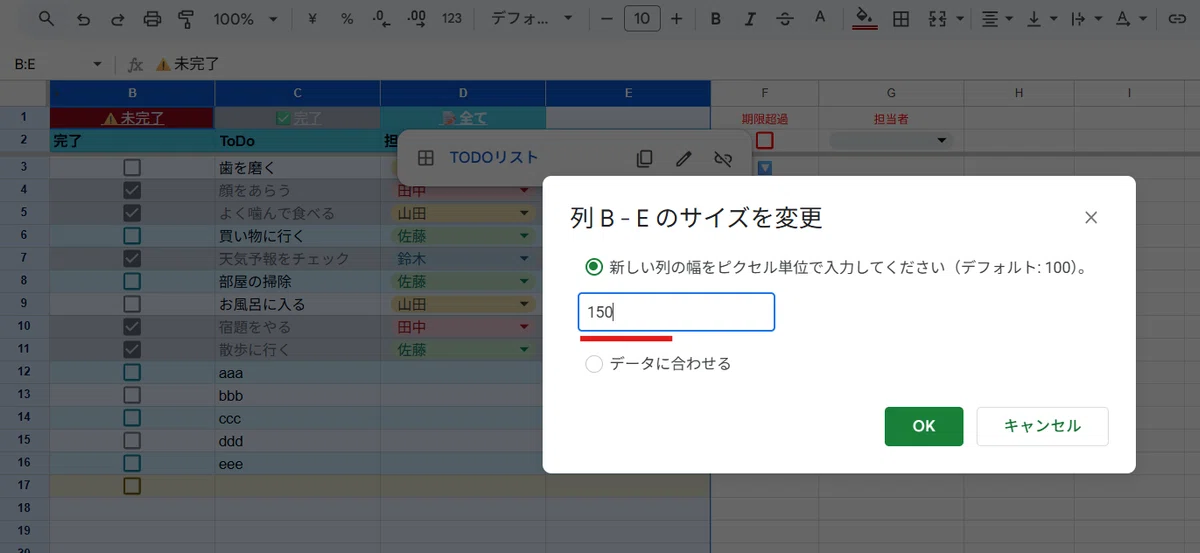Image resolution: width=1200 pixels, height=553 pixels.
Task: Decrease decimal places
Action: (x=381, y=18)
